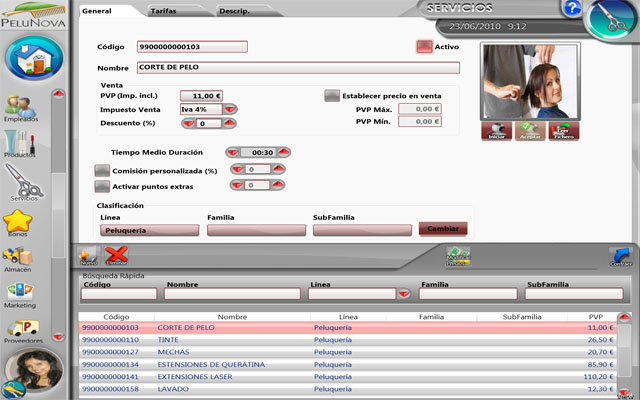Select the MECHAS row
This screenshot has height=400, width=640.
click(347, 352)
